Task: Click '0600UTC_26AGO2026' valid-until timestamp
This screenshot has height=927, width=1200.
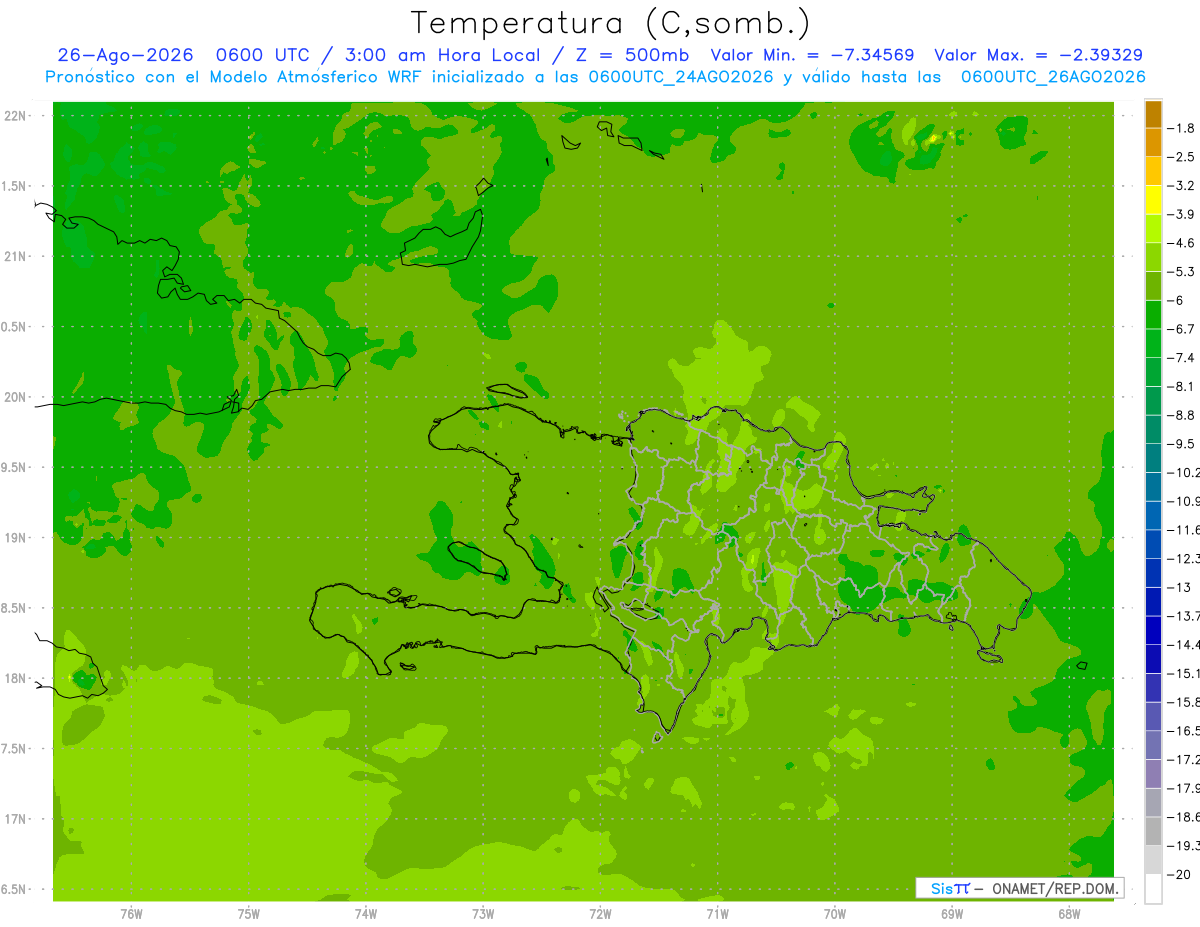Action: (x=1053, y=77)
